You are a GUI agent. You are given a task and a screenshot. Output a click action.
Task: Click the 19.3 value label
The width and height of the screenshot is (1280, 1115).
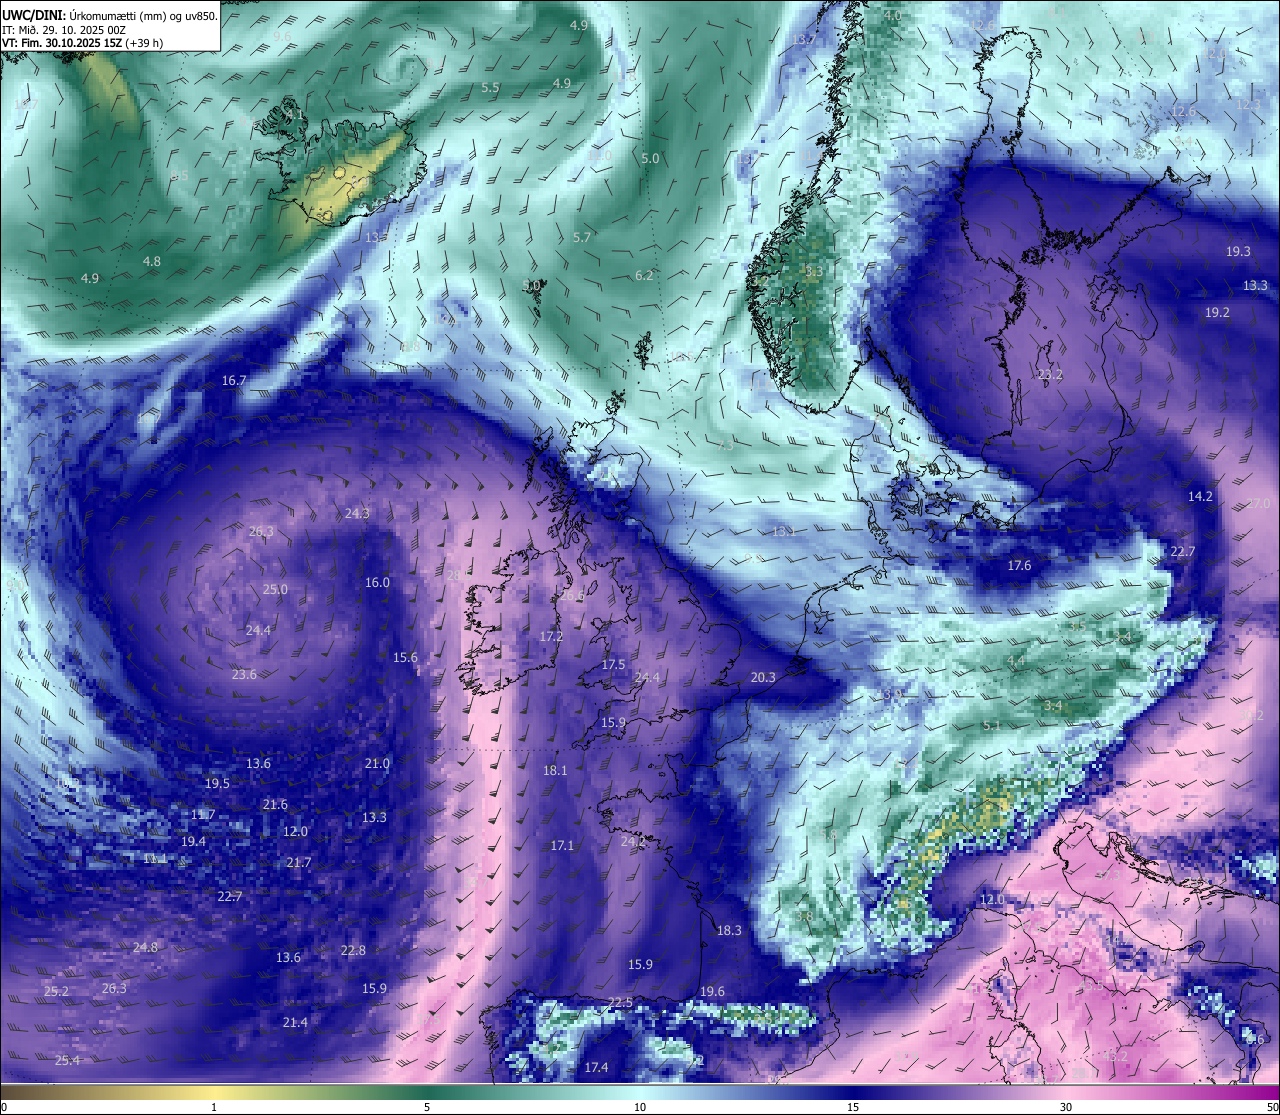tap(1238, 251)
